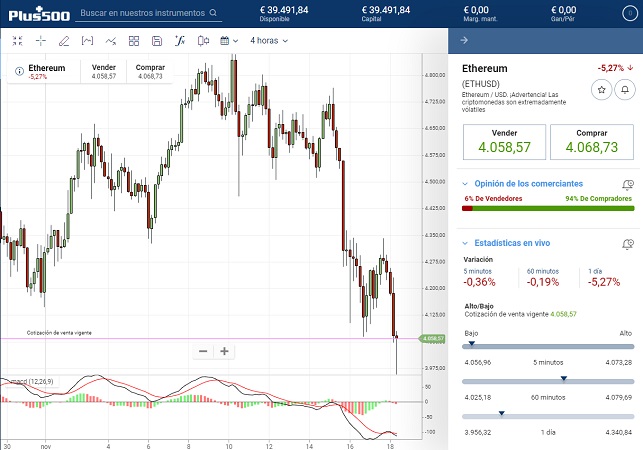Click the fullscreen chart icon
Viewport: 643px width, 450px height.
pyautogui.click(x=17, y=41)
